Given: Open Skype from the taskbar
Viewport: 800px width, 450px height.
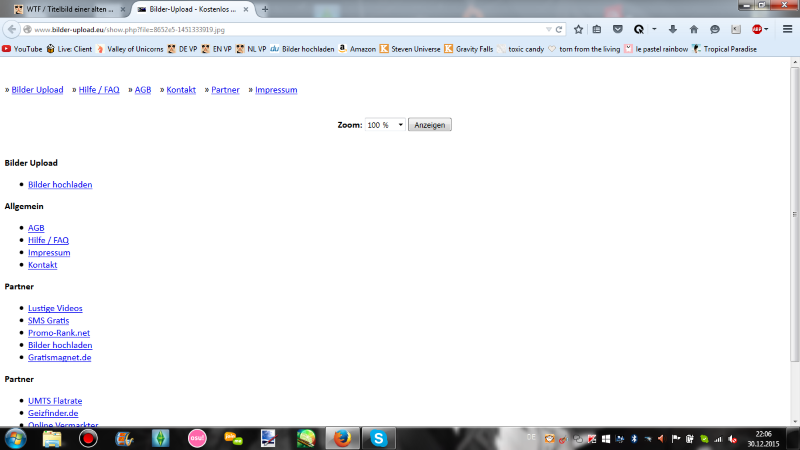Looking at the screenshot, I should click(378, 437).
